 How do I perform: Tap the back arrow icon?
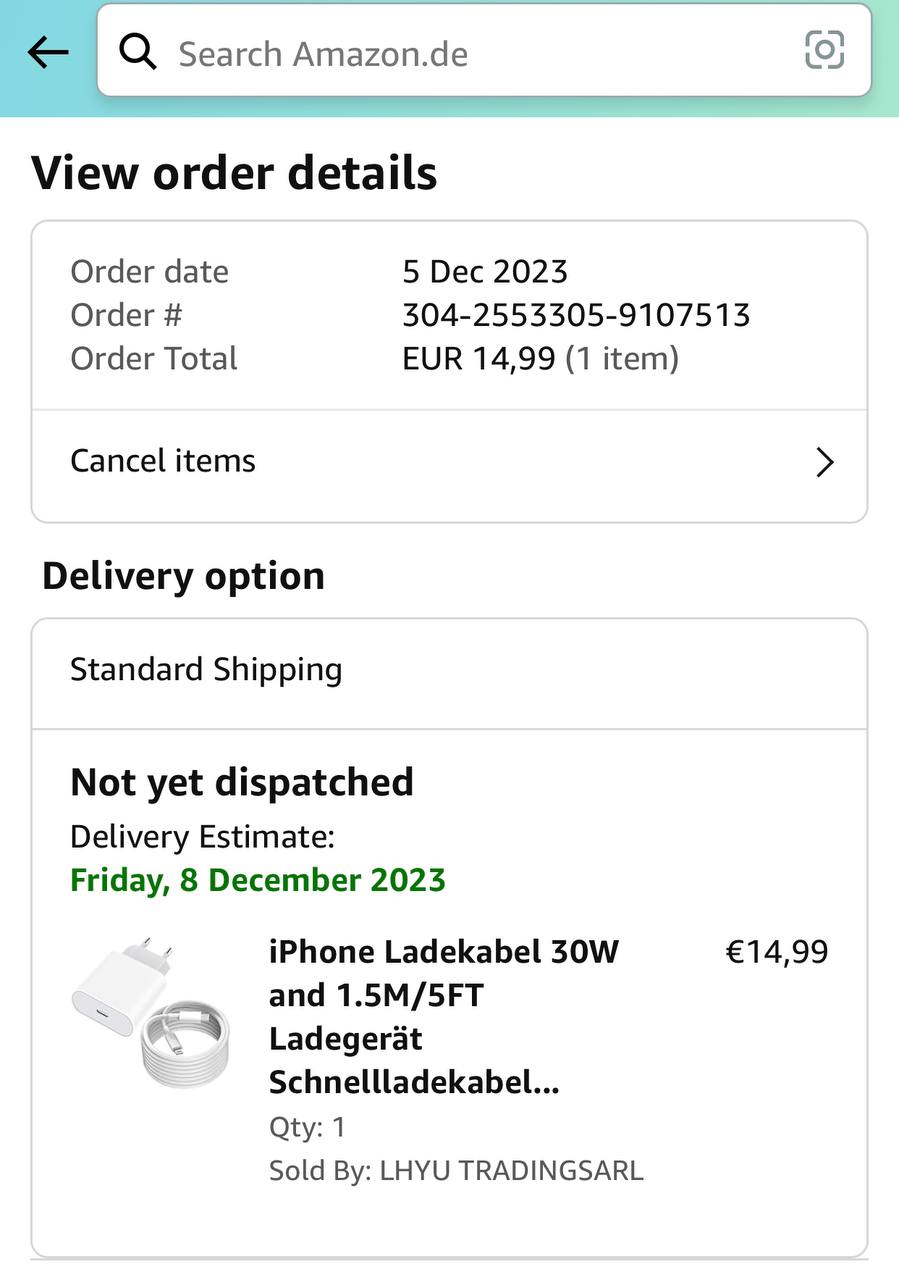tap(48, 52)
